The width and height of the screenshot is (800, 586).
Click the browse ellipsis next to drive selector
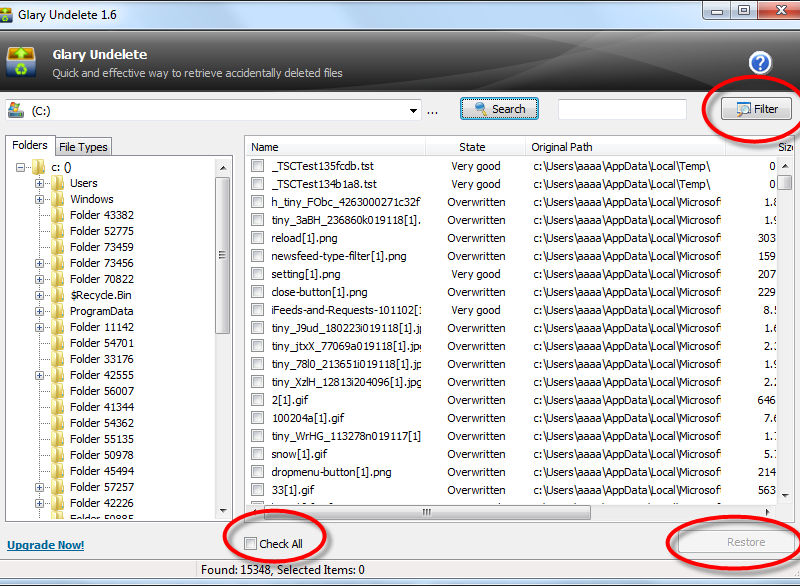click(432, 111)
